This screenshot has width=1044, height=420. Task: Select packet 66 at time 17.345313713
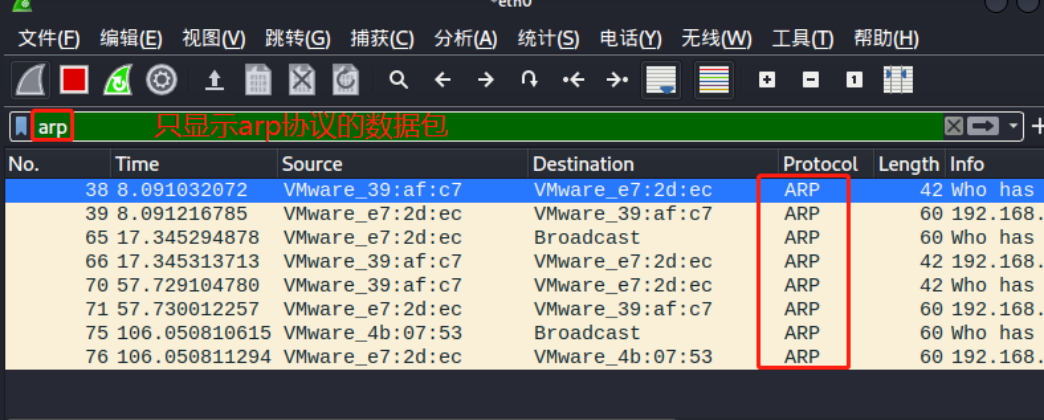pyautogui.click(x=525, y=262)
